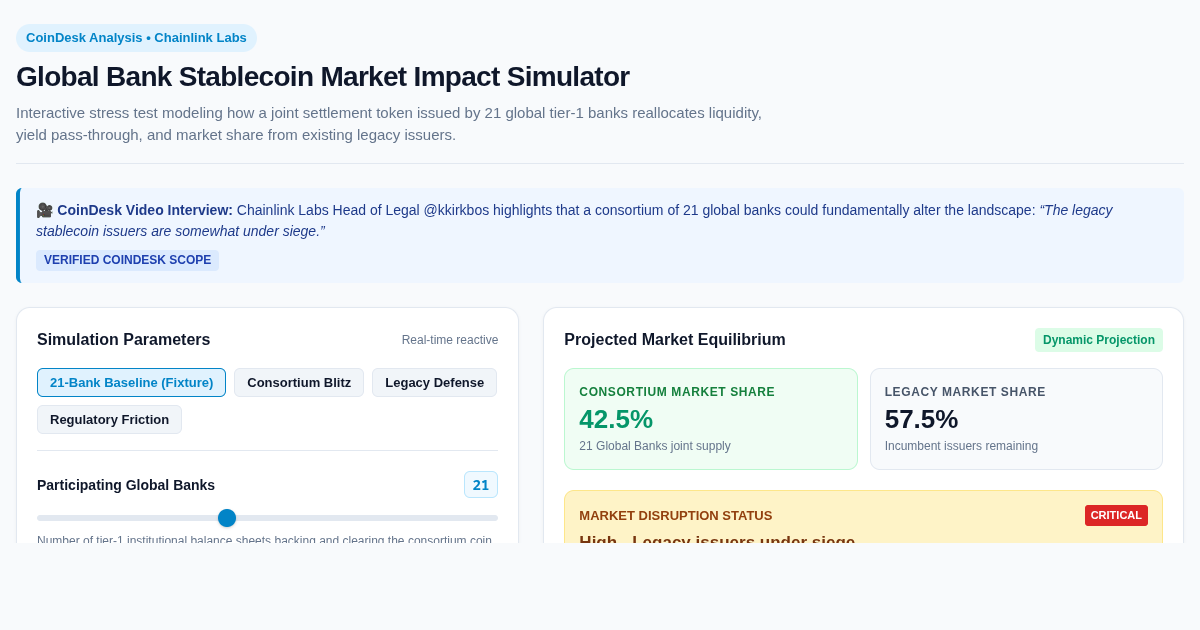Click the Participating Global Banks value 21
This screenshot has height=630, width=1200.
(x=481, y=485)
